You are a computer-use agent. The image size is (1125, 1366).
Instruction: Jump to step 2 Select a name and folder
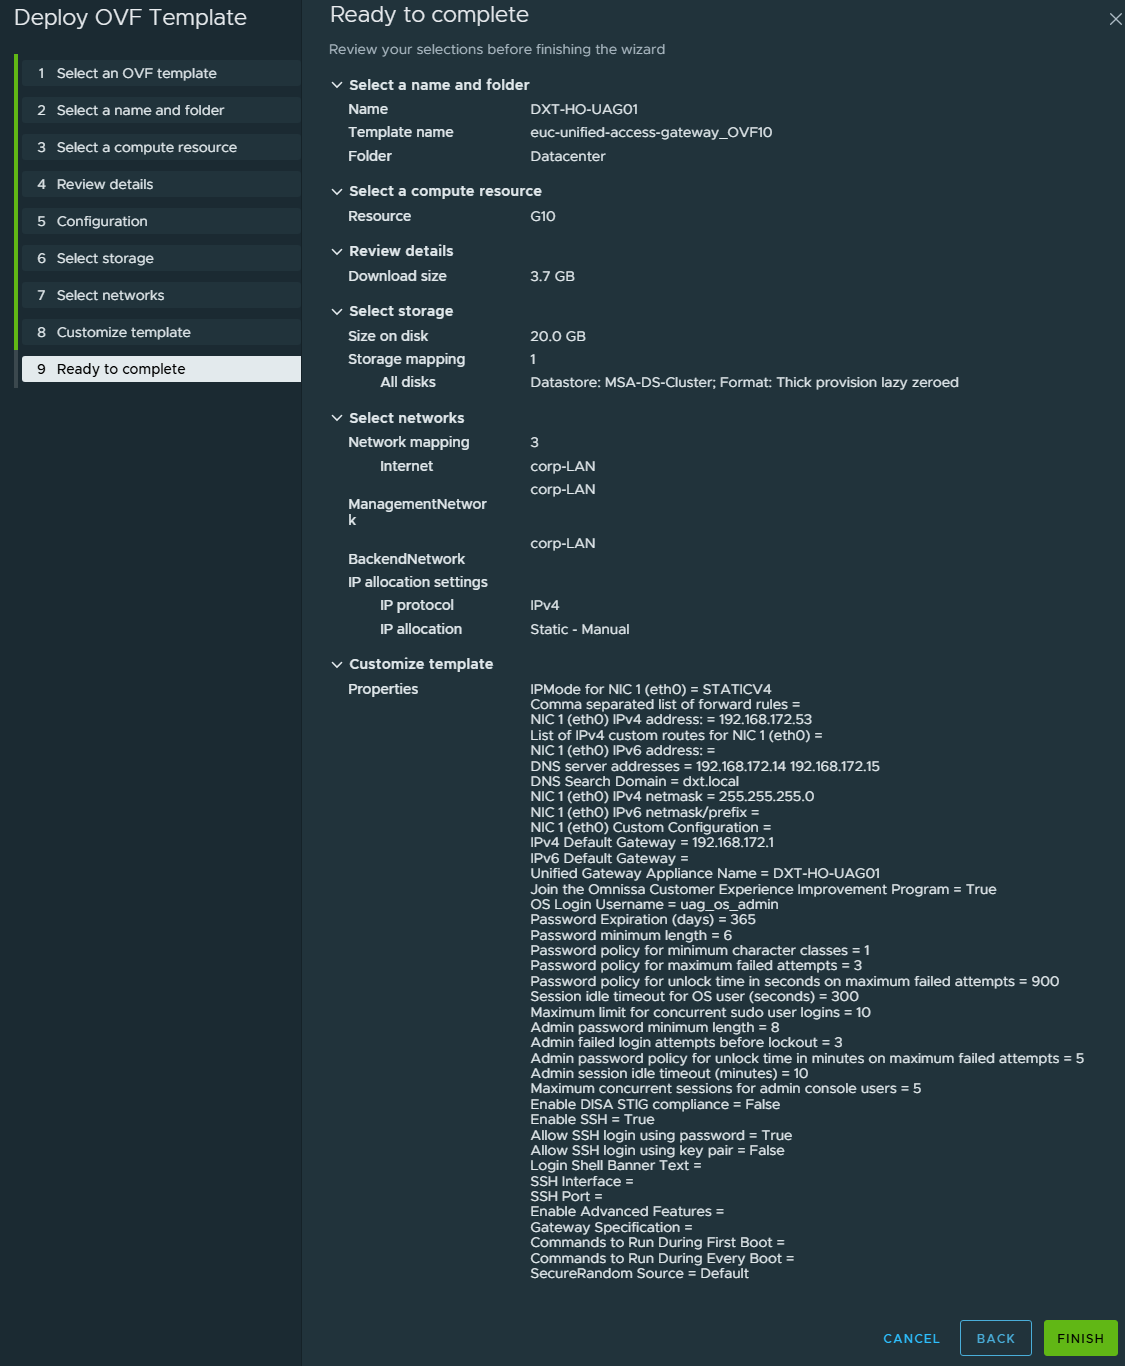point(140,110)
